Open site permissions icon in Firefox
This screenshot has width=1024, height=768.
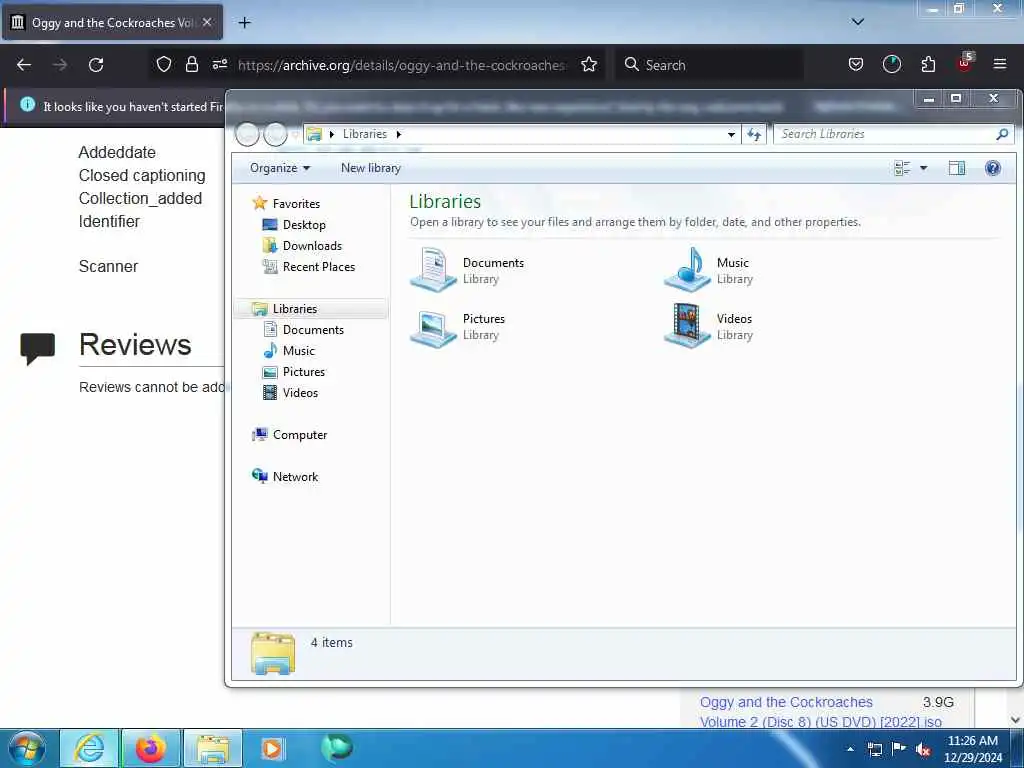click(220, 64)
